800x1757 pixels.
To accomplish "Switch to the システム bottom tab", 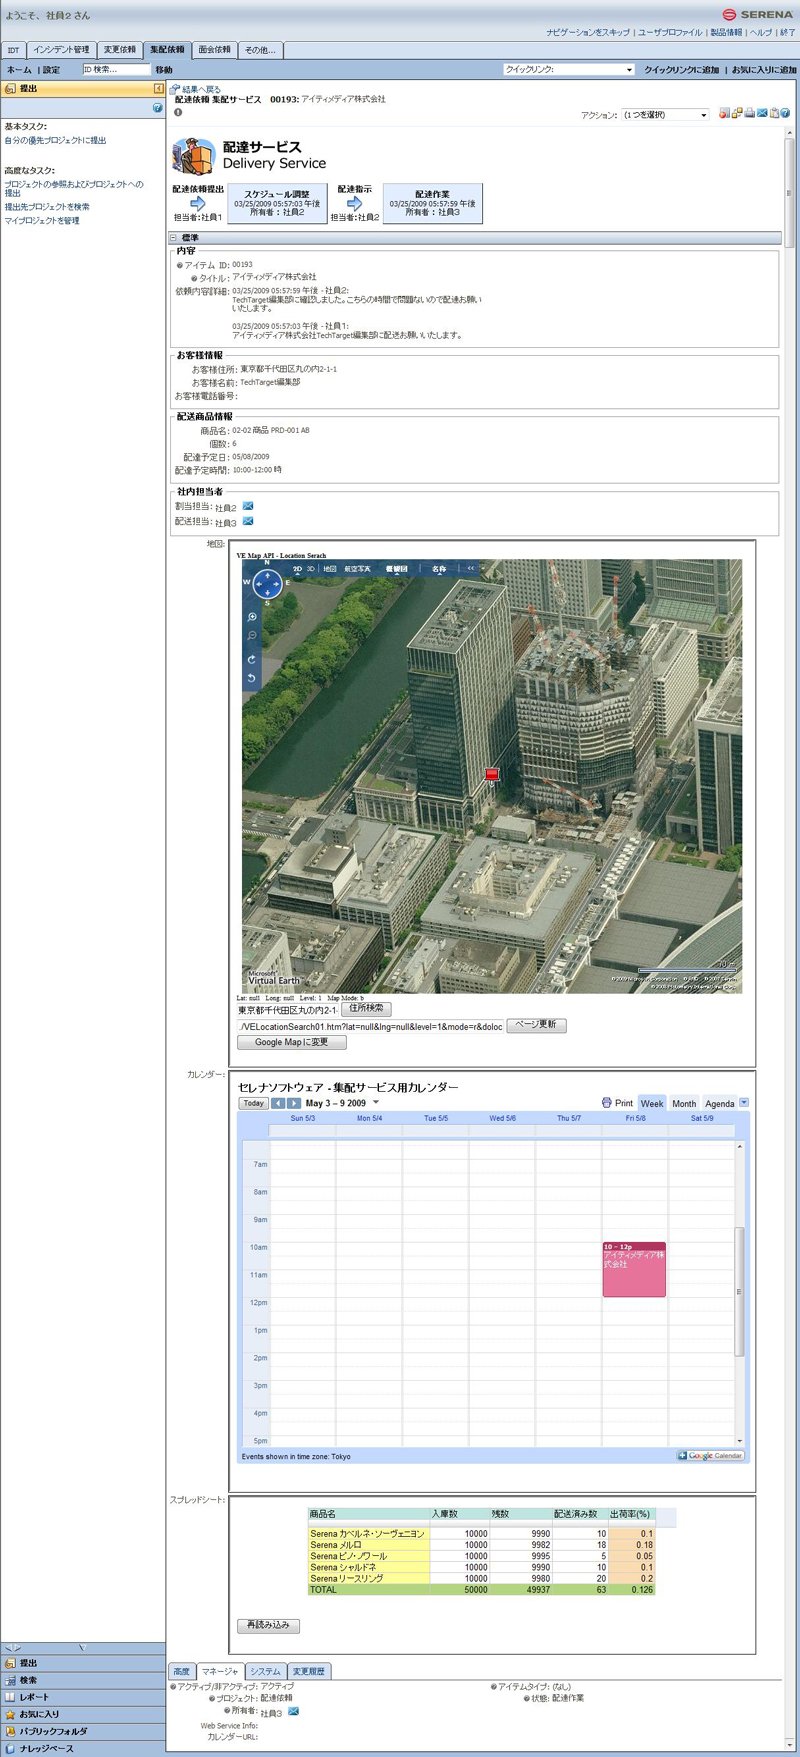I will click(266, 1671).
